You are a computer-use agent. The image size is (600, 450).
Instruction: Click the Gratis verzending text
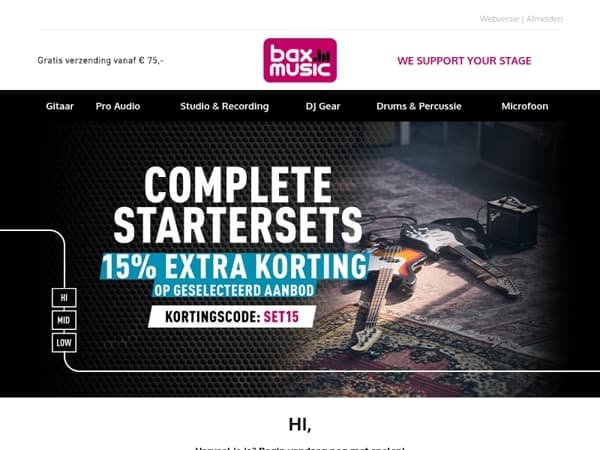click(x=100, y=60)
